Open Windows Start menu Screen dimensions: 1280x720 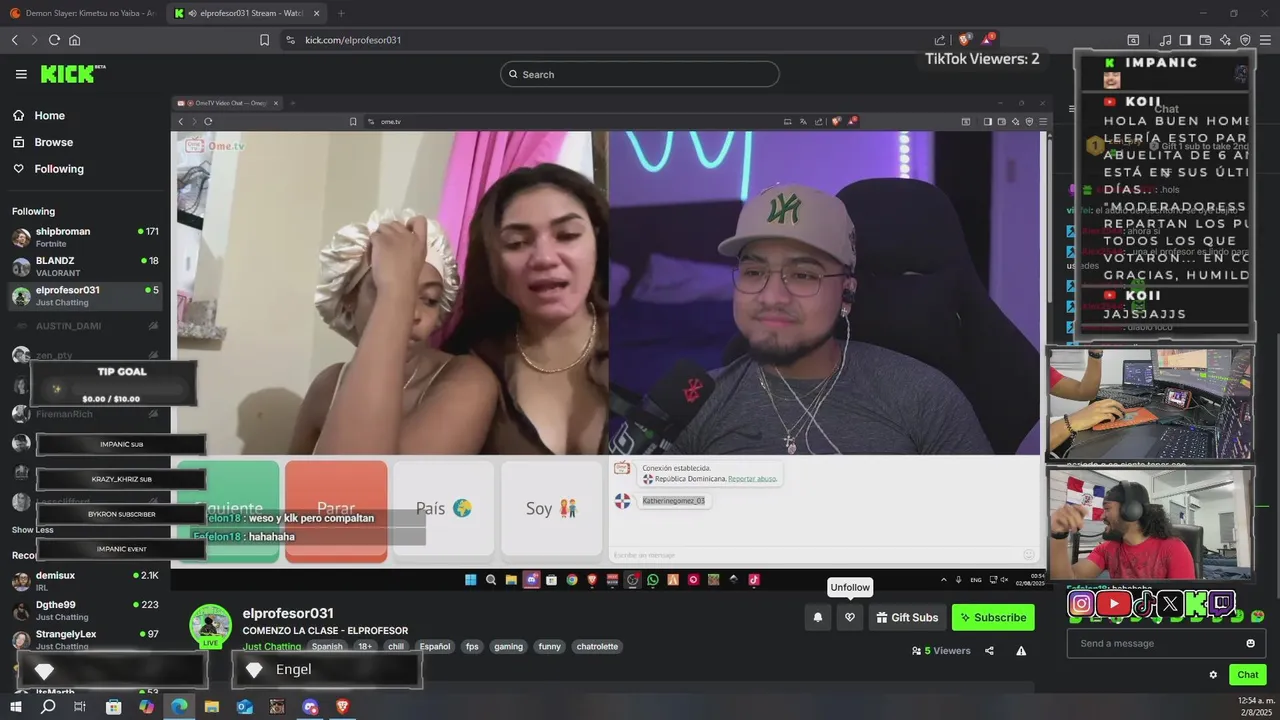click(16, 706)
